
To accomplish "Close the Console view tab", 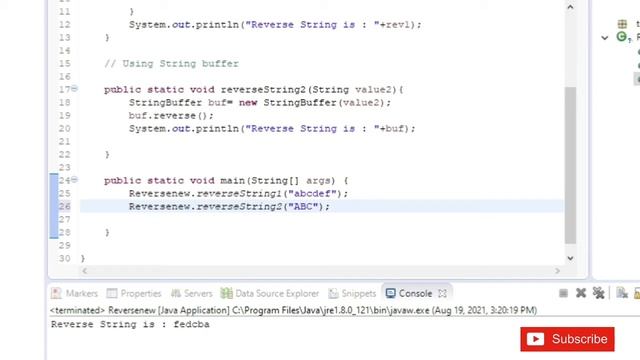I will point(442,293).
